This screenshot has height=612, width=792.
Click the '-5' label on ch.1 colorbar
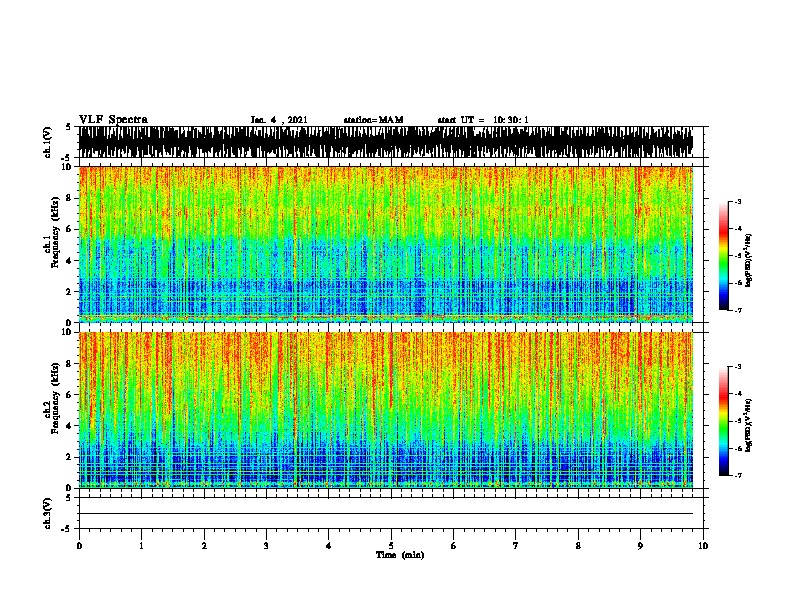737,256
